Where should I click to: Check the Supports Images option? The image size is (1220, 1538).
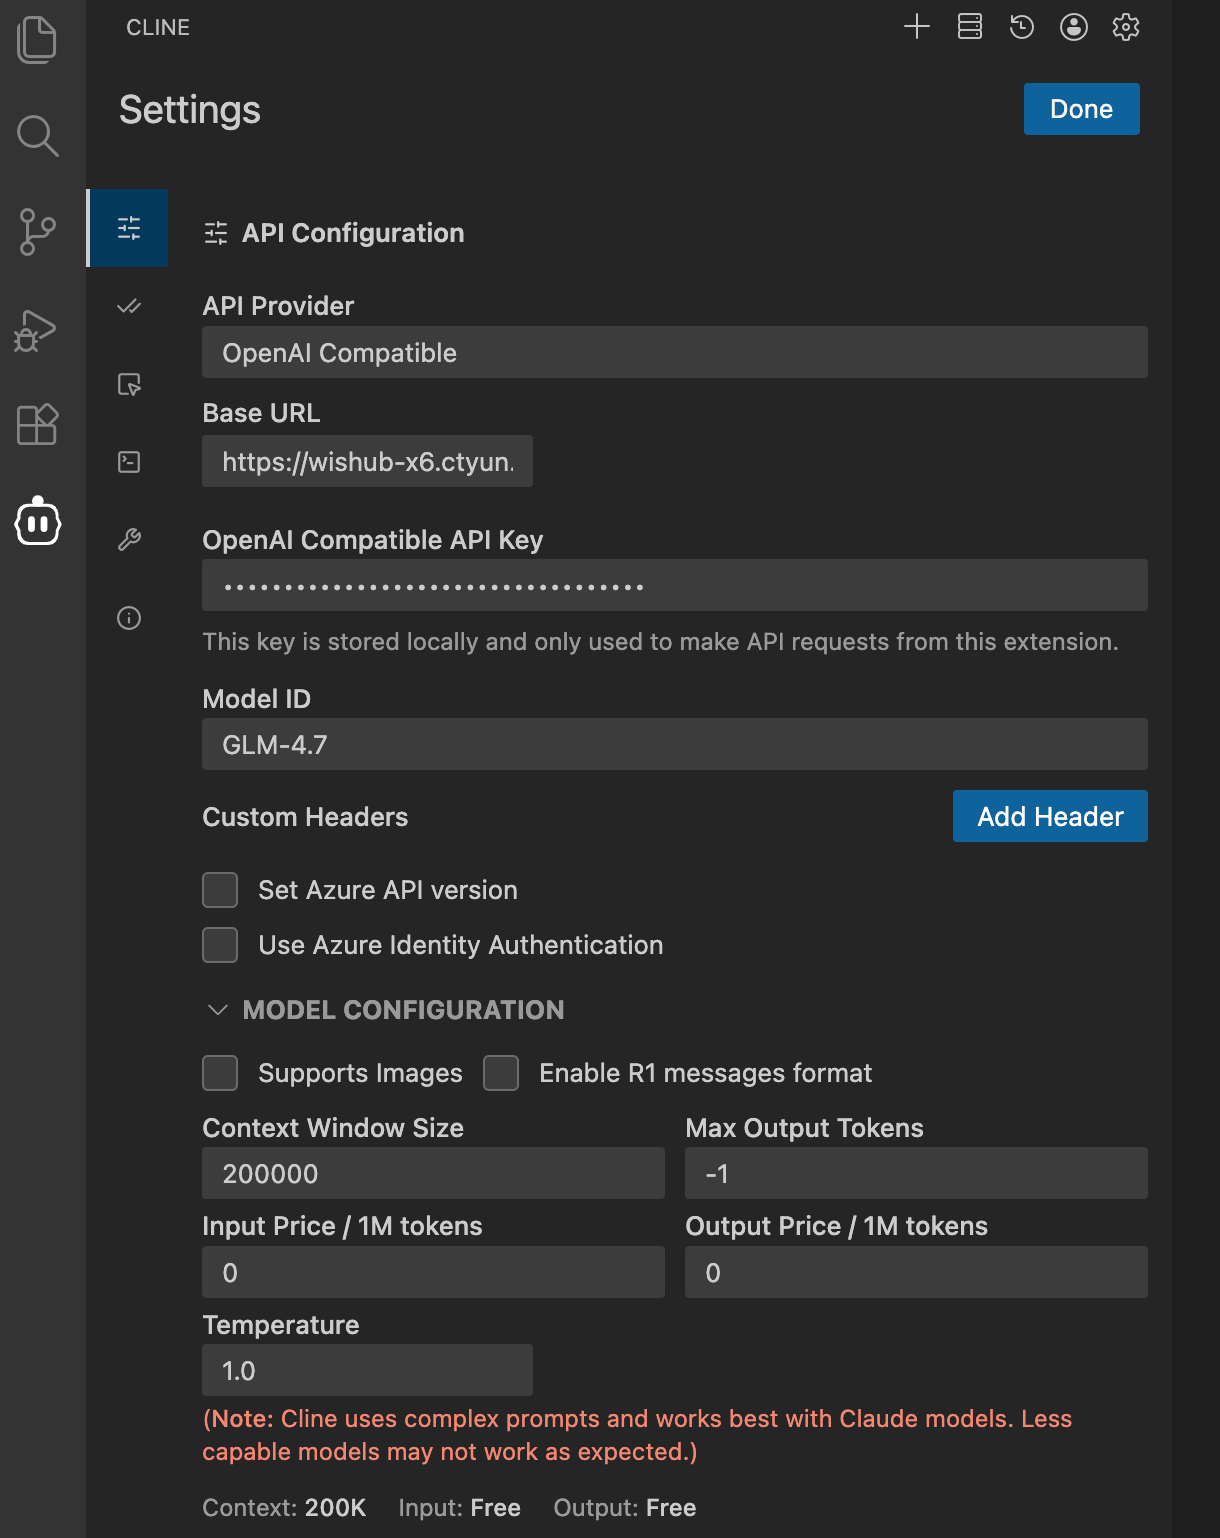click(x=220, y=1073)
